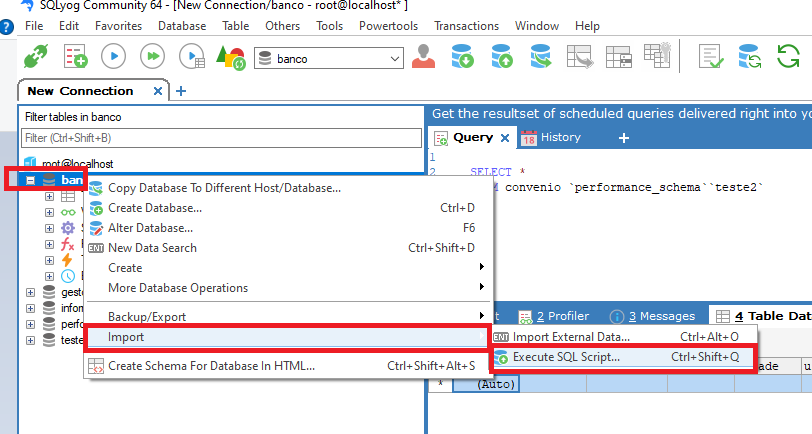
Task: Click the database icon with green up arrow
Action: pos(502,57)
